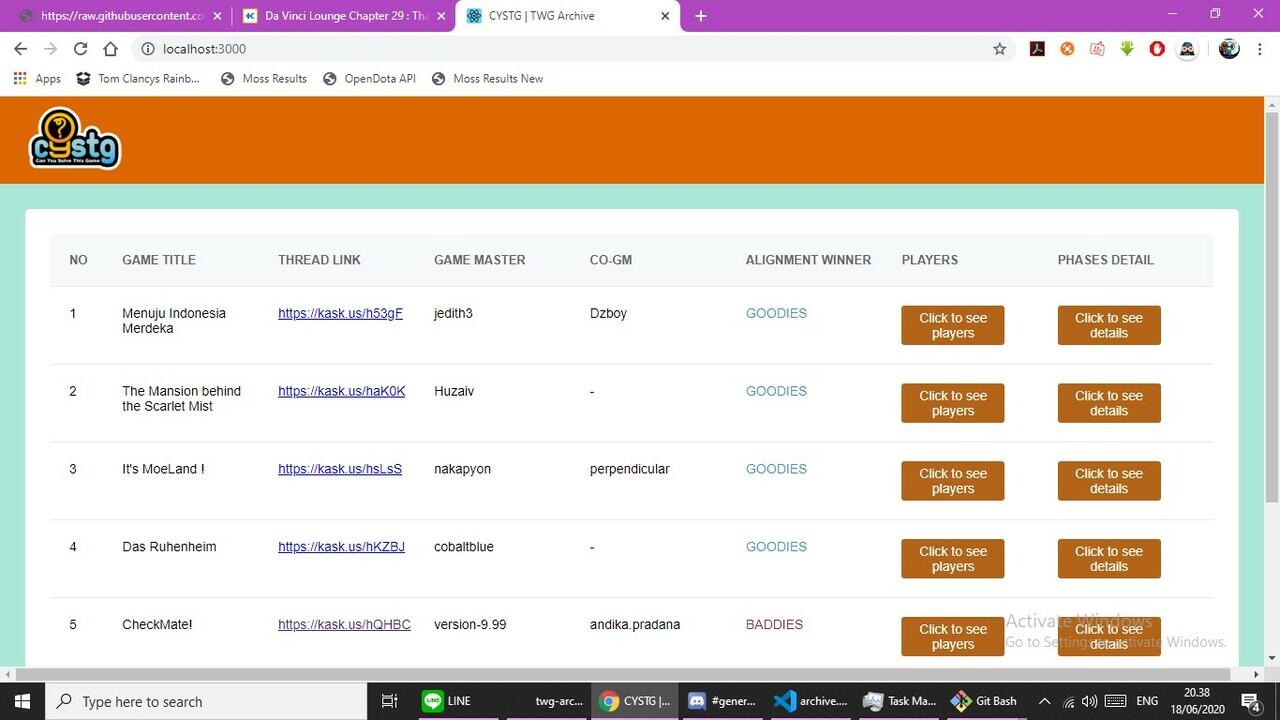Viewport: 1280px width, 720px height.
Task: Open the LINE app in the taskbar
Action: click(x=447, y=701)
